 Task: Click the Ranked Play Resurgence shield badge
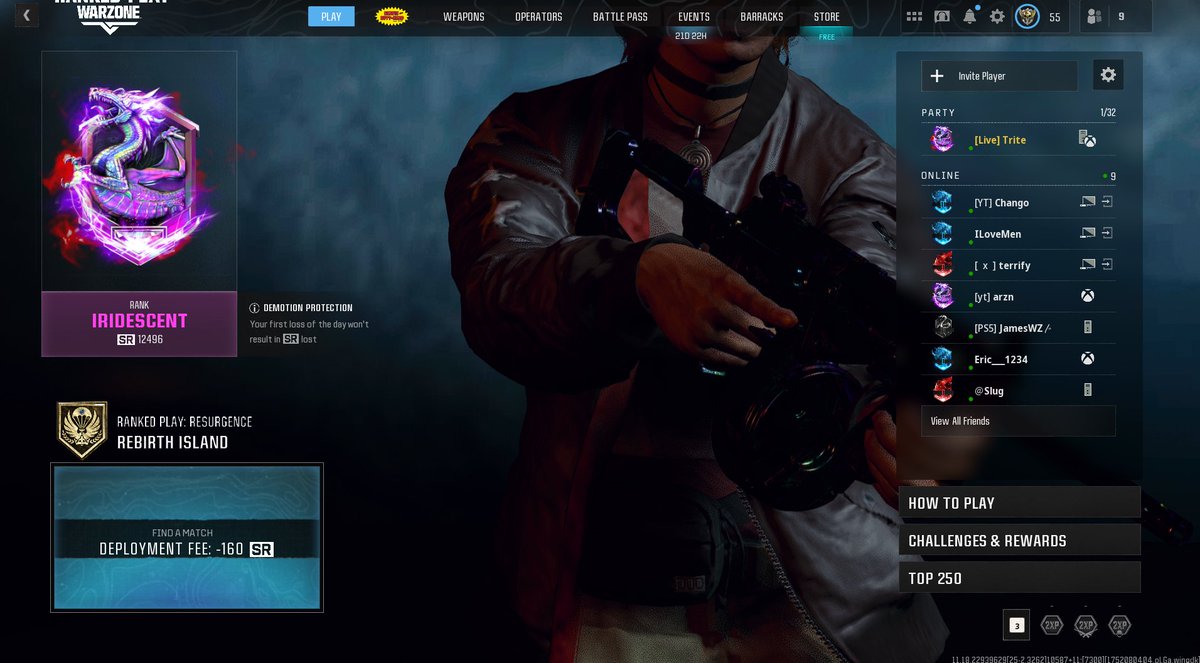(80, 428)
